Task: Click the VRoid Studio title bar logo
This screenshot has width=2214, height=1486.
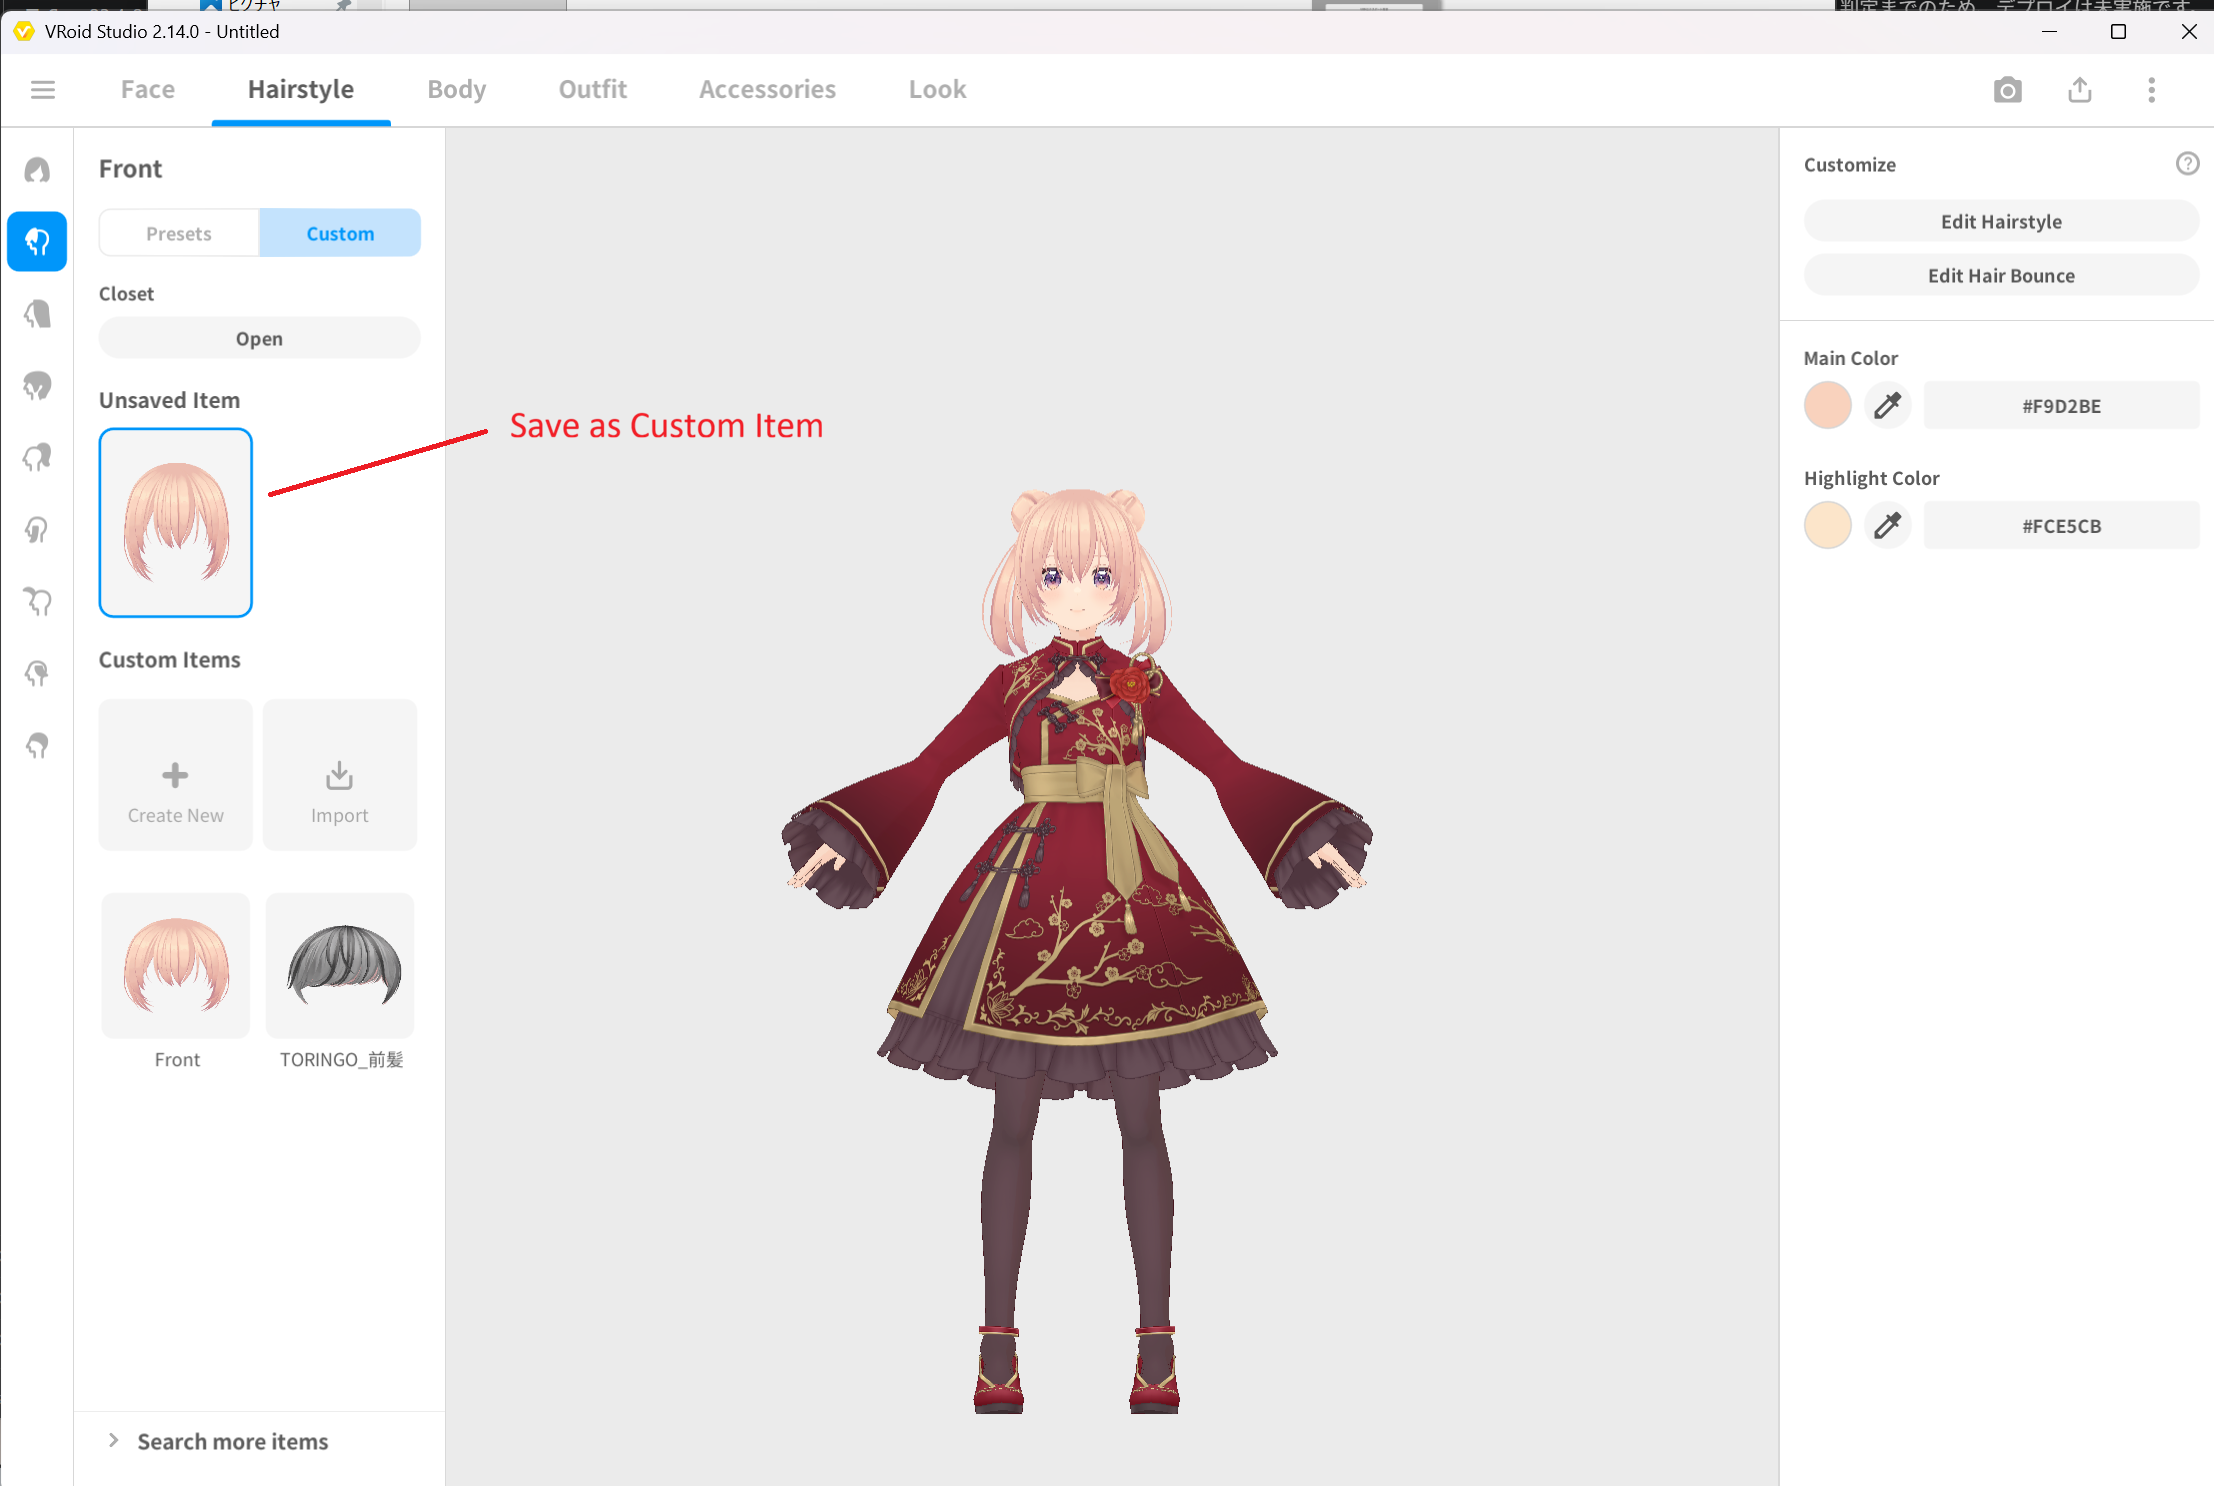Action: point(24,32)
